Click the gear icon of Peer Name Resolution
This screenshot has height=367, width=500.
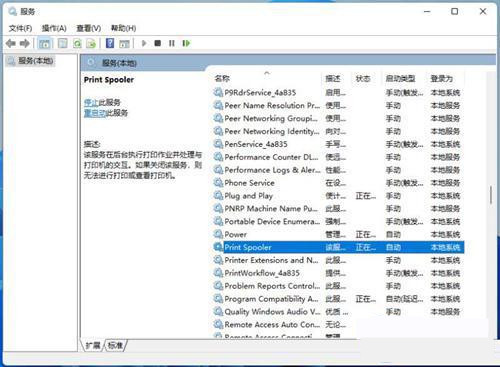218,105
